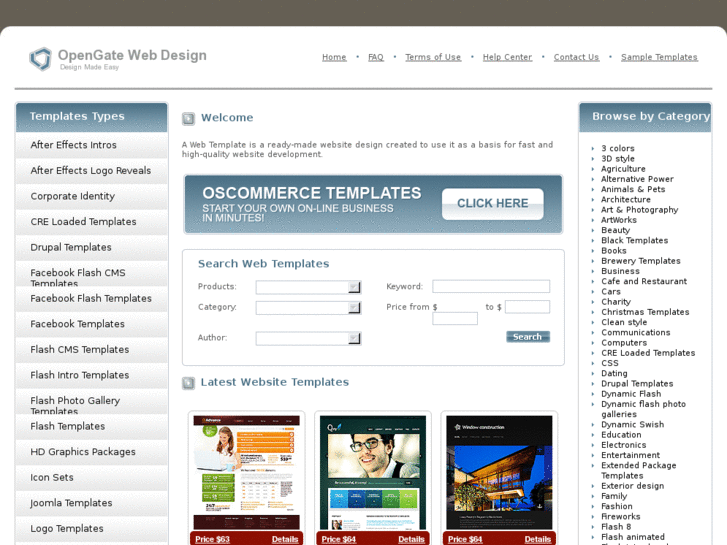This screenshot has width=727, height=545.
Task: Browse the Cafe and Restaurant category
Action: [644, 282]
